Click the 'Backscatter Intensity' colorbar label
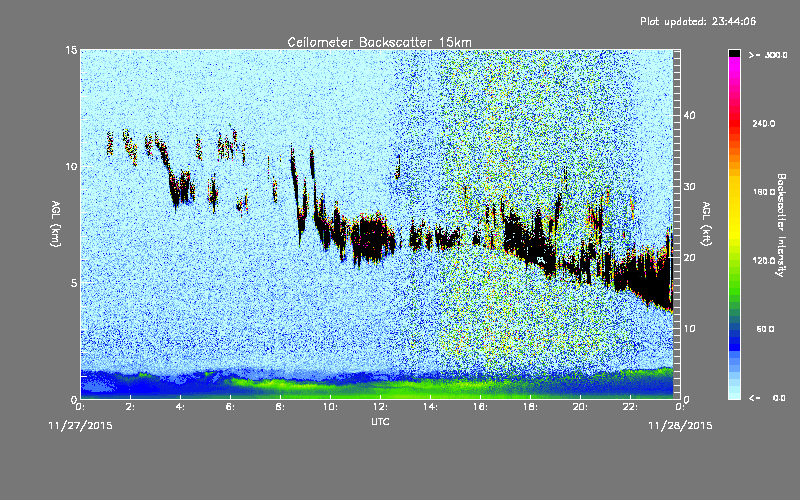 point(781,225)
